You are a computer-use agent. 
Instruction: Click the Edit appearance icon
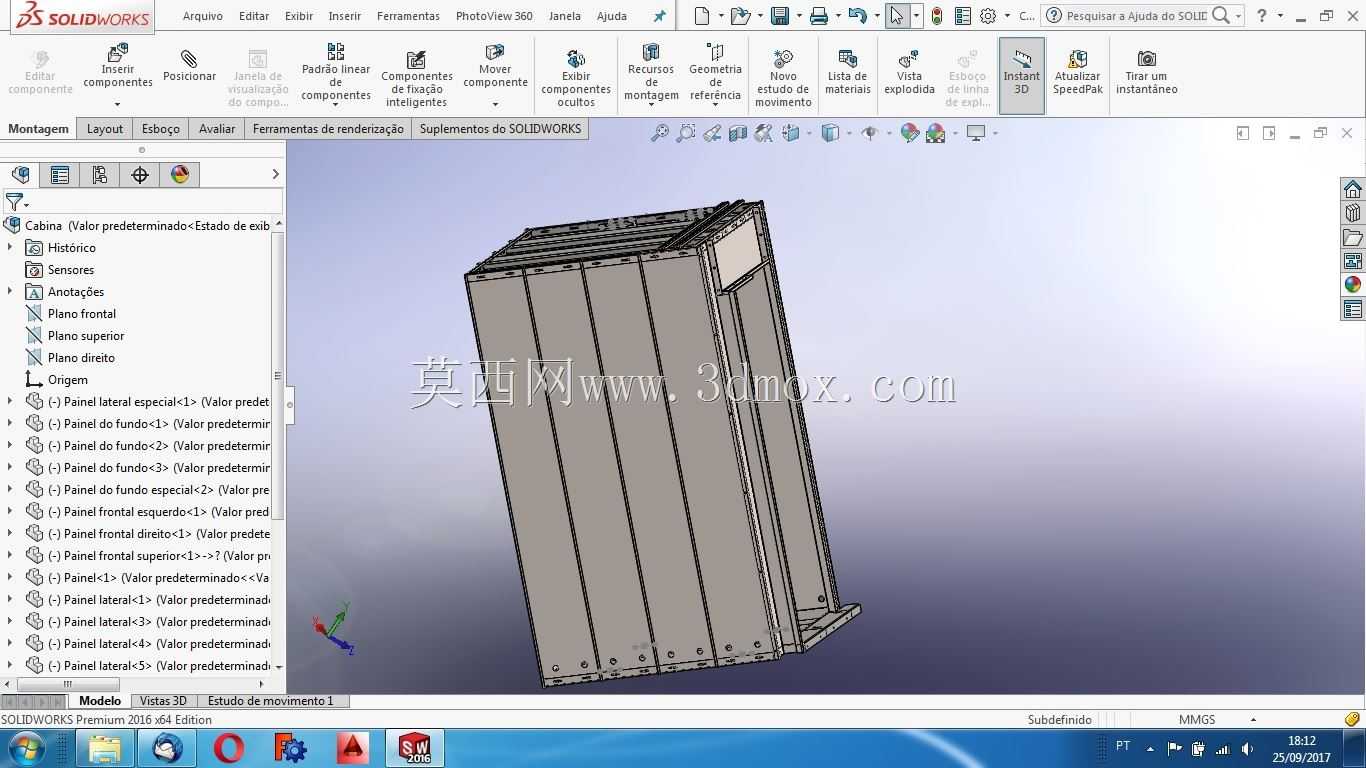(909, 133)
